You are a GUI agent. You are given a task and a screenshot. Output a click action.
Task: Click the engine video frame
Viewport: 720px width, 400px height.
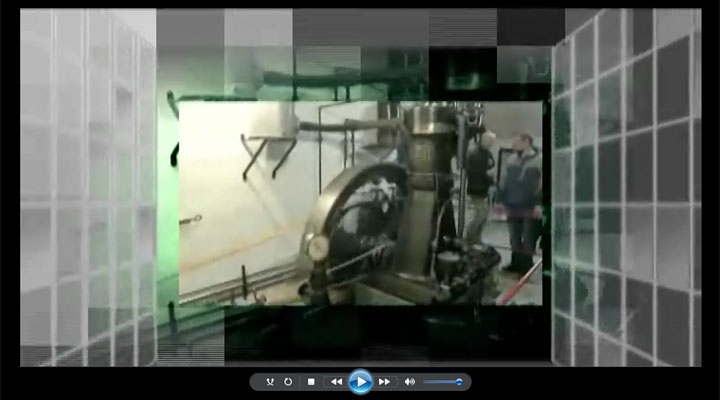click(x=360, y=203)
